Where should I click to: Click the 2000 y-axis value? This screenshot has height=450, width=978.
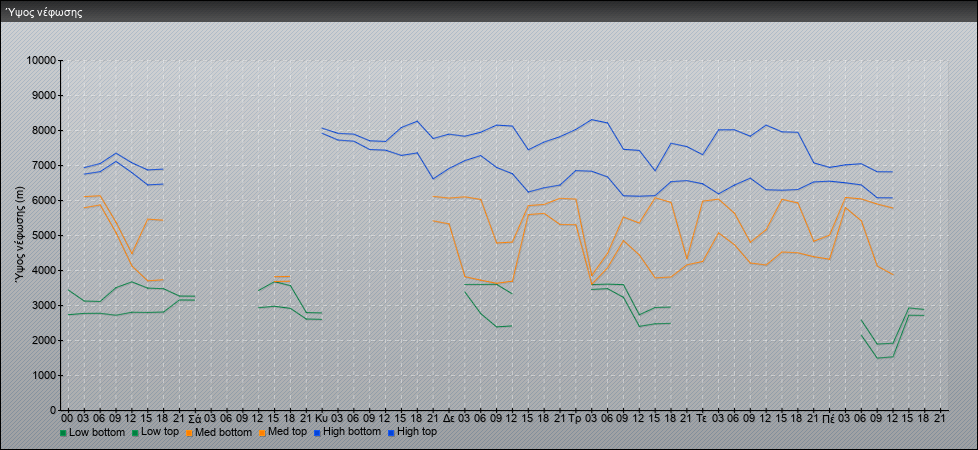pyautogui.click(x=44, y=340)
